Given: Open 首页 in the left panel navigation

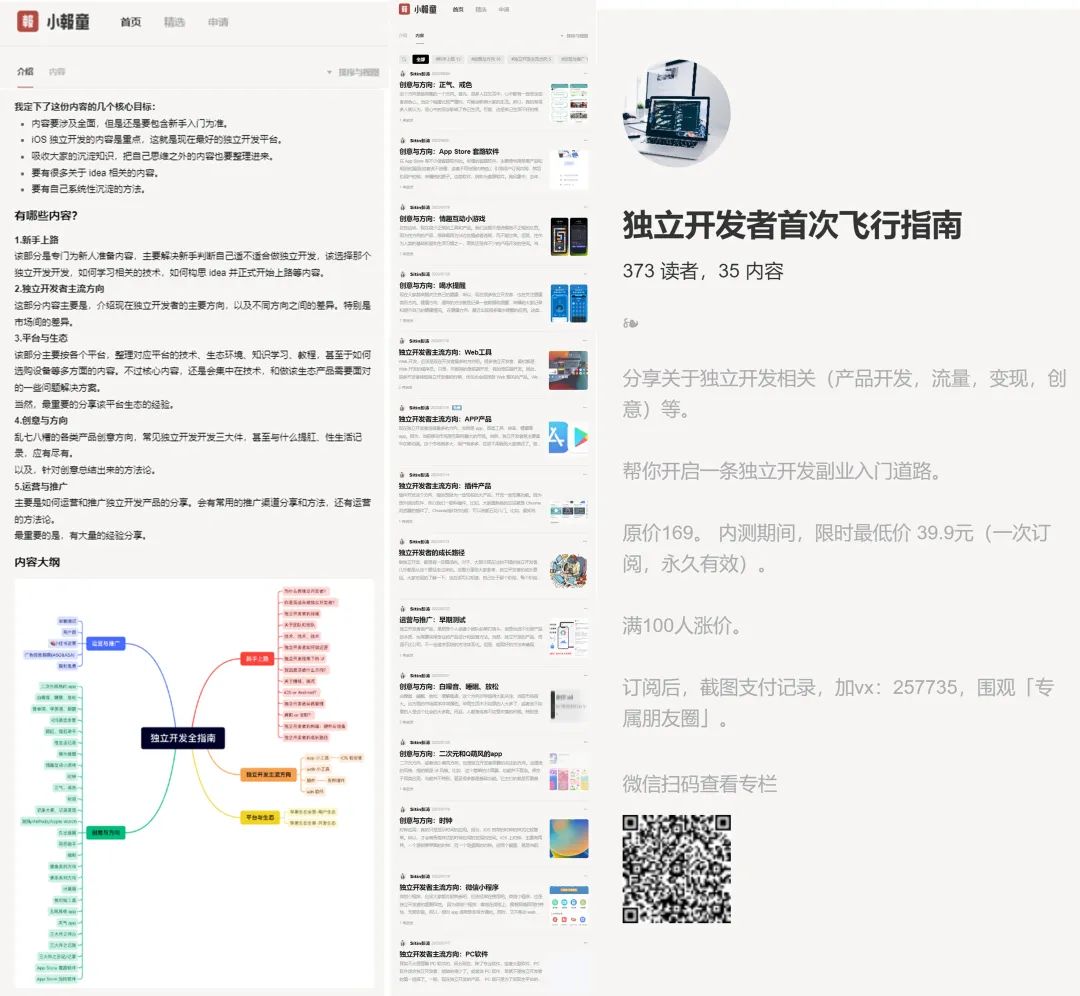Looking at the screenshot, I should [x=131, y=22].
